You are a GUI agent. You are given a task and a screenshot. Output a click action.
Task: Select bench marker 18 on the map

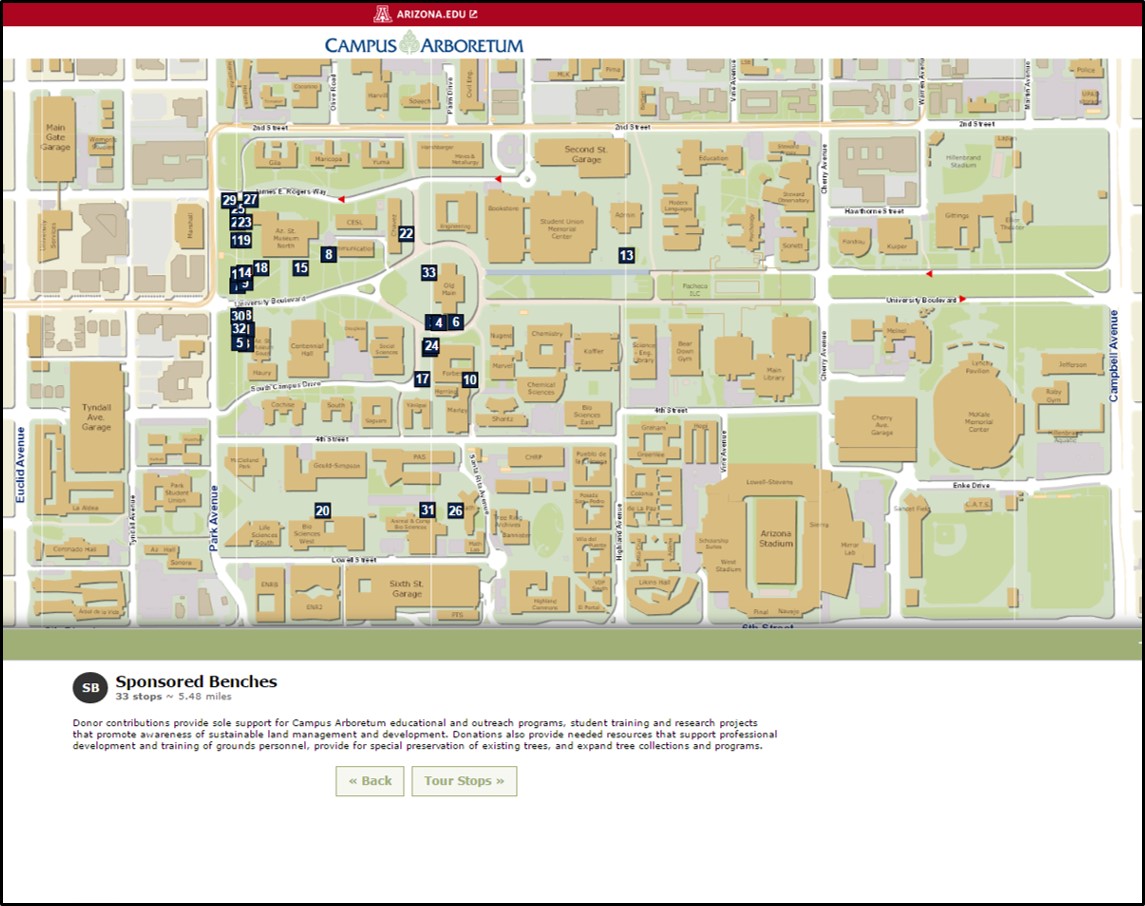[261, 268]
